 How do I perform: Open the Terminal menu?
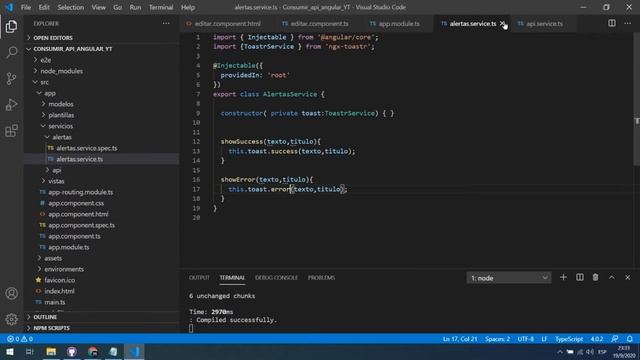161,7
